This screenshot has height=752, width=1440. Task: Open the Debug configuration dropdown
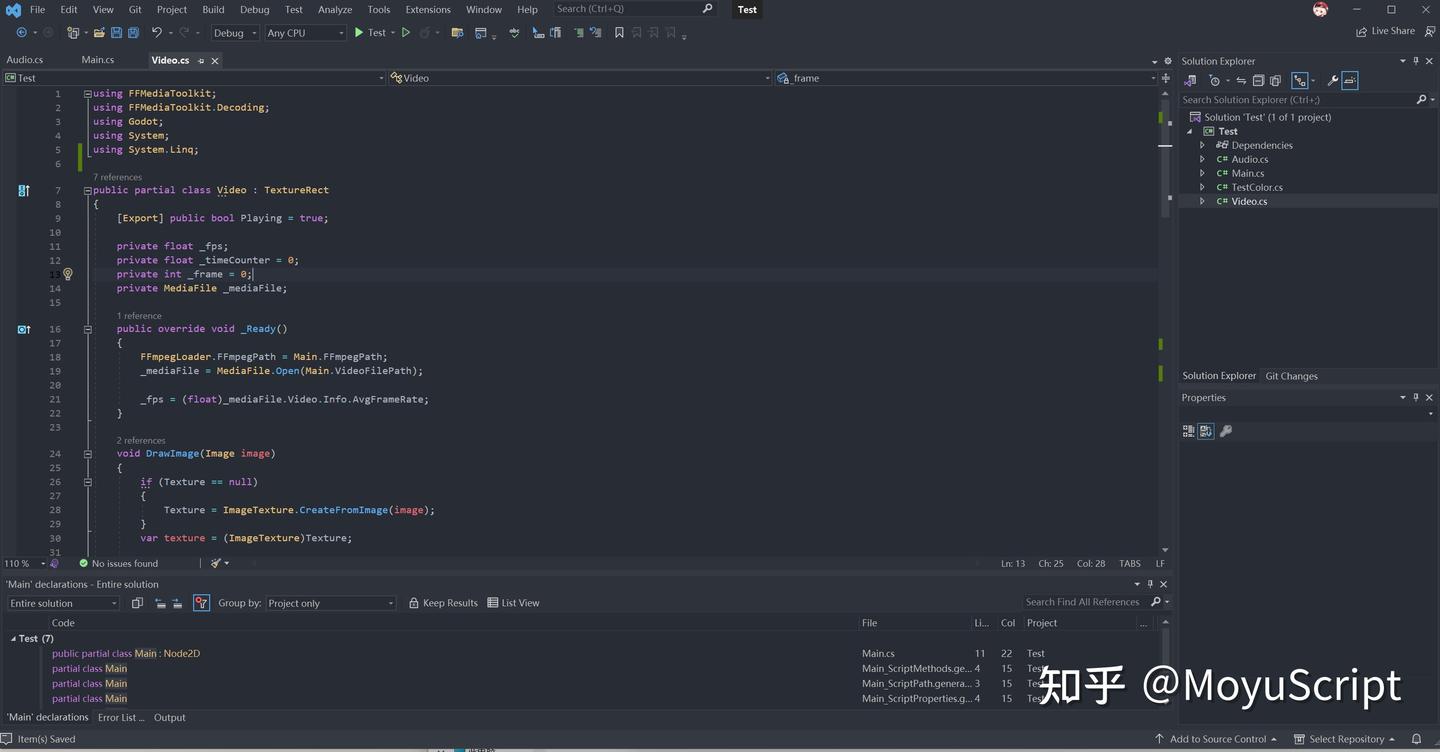pos(234,33)
